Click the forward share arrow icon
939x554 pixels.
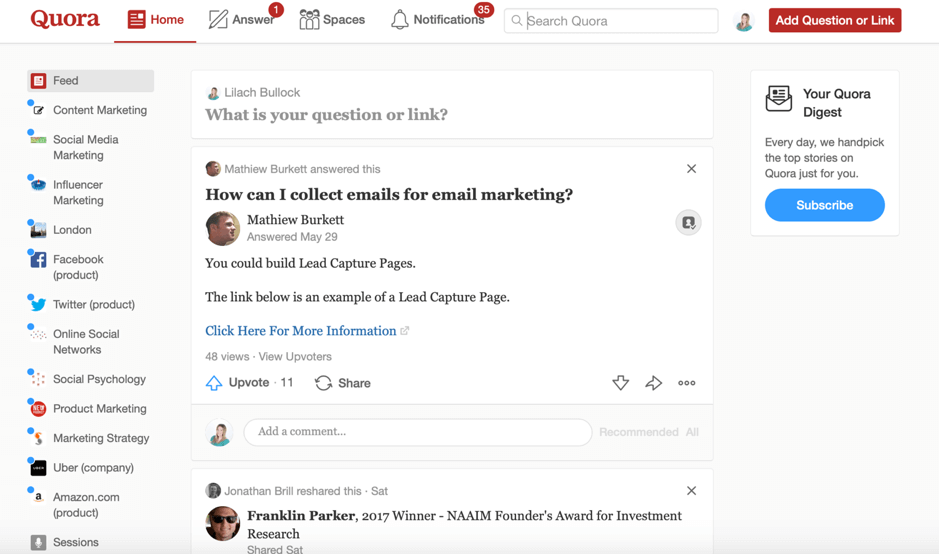653,383
